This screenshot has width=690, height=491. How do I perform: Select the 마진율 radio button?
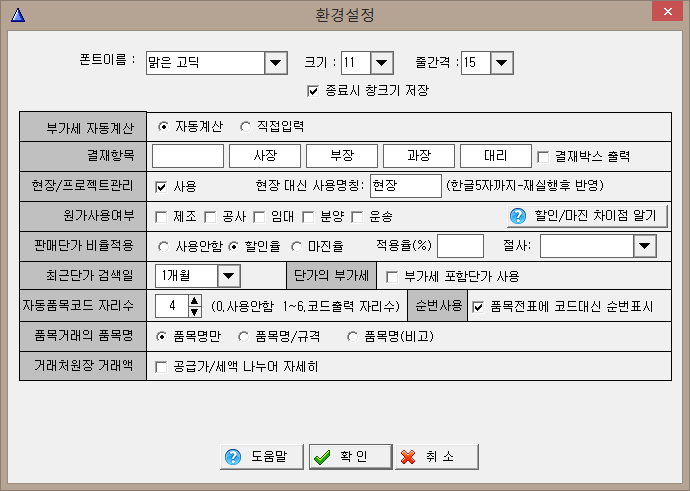[x=297, y=247]
